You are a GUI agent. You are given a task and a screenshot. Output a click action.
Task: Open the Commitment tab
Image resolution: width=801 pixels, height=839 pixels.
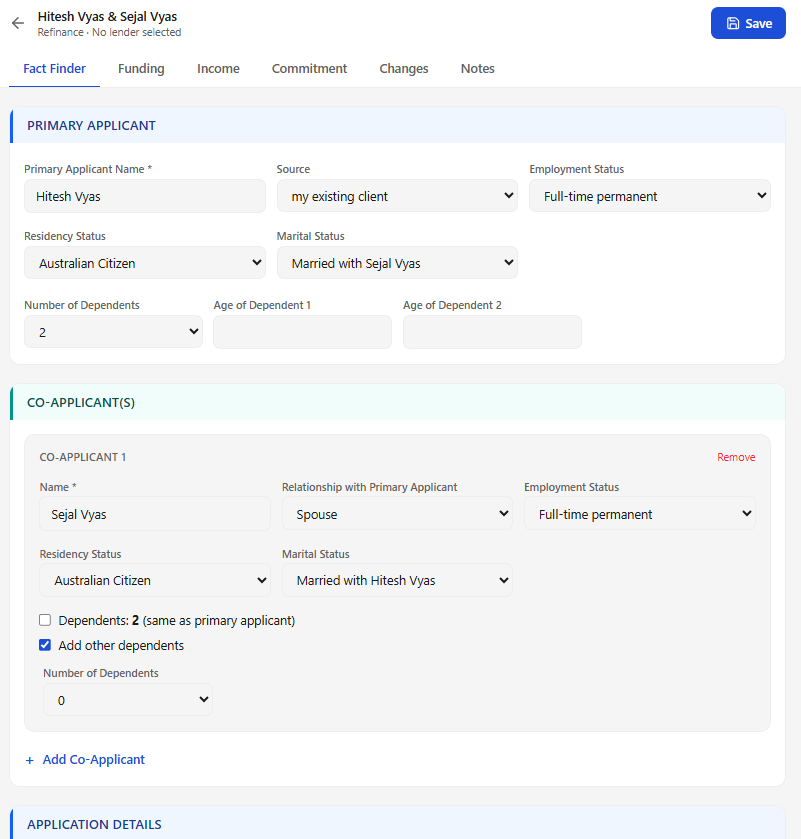point(309,68)
